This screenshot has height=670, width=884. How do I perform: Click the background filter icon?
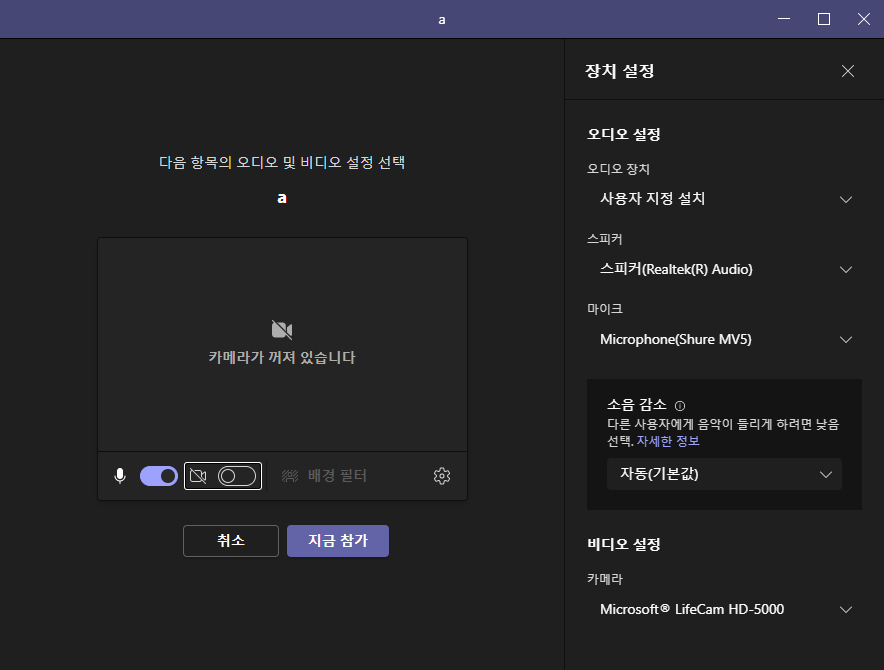click(290, 476)
